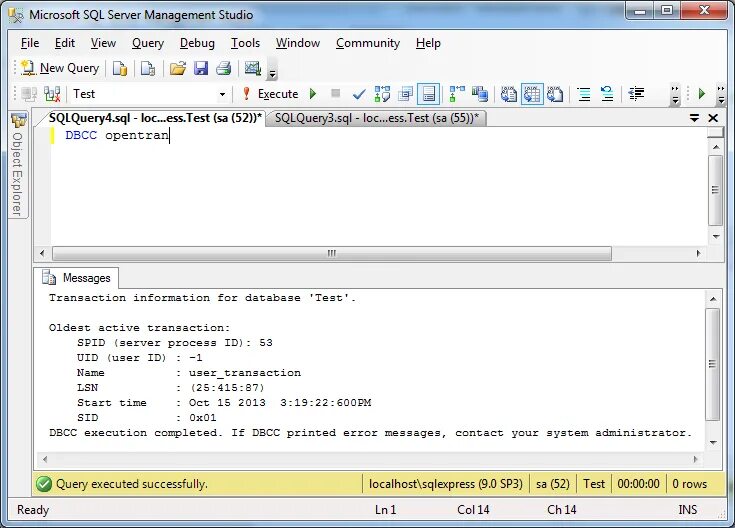Open the Test database dropdown
This screenshot has height=528, width=735.
[x=222, y=94]
